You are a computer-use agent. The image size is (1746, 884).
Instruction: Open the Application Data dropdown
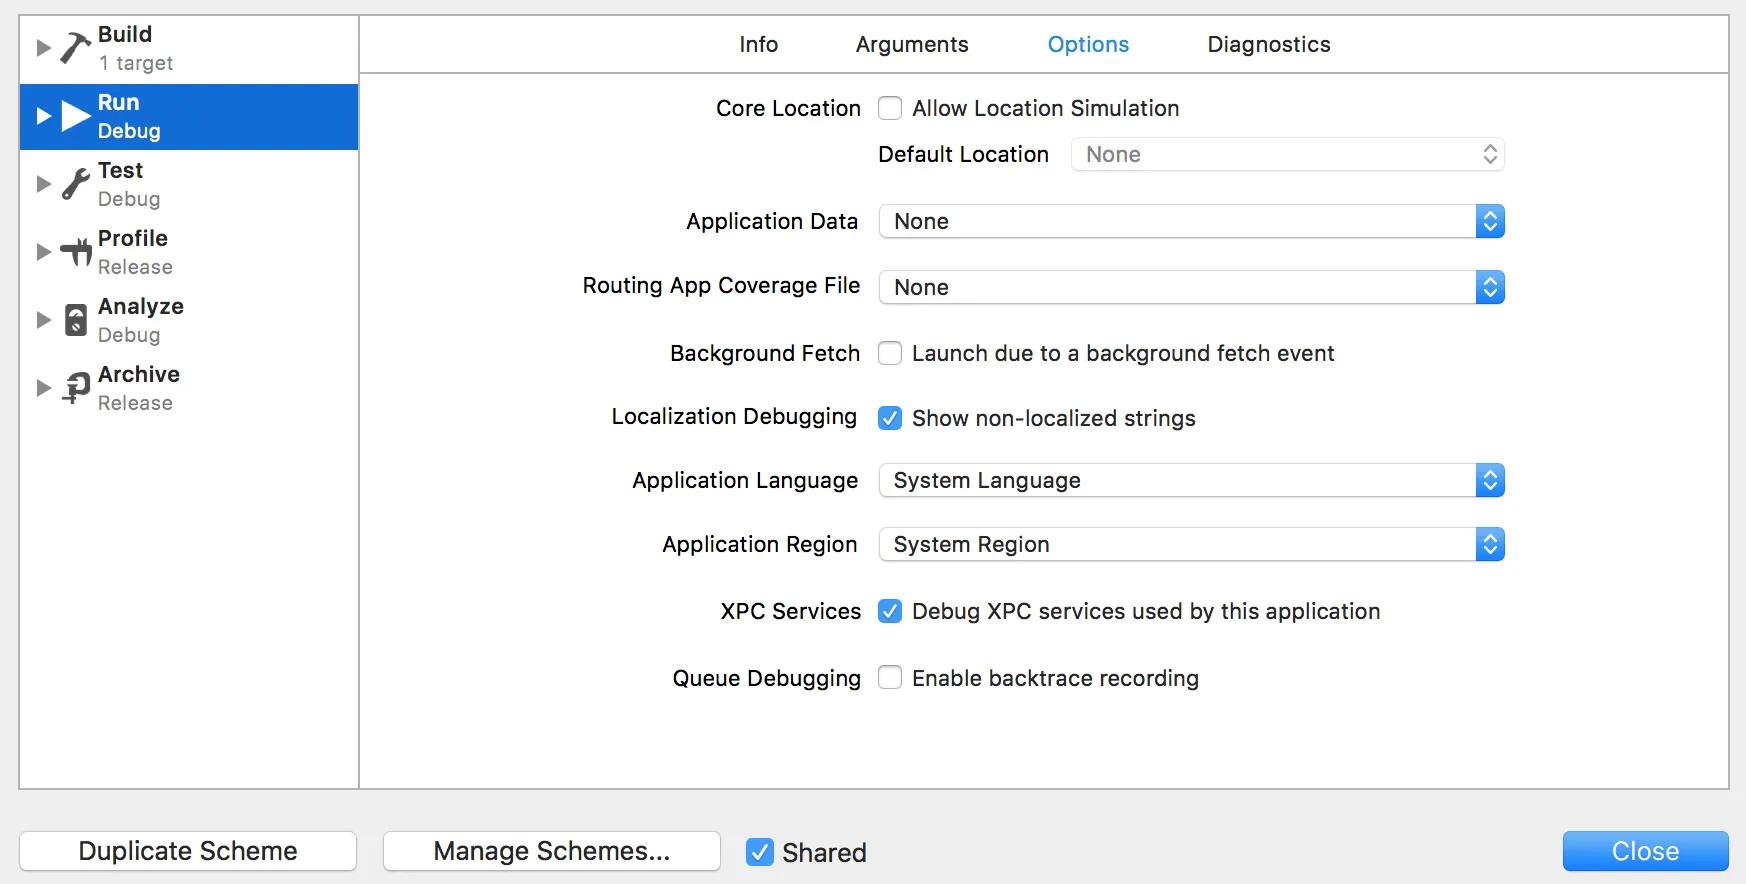(x=1191, y=222)
